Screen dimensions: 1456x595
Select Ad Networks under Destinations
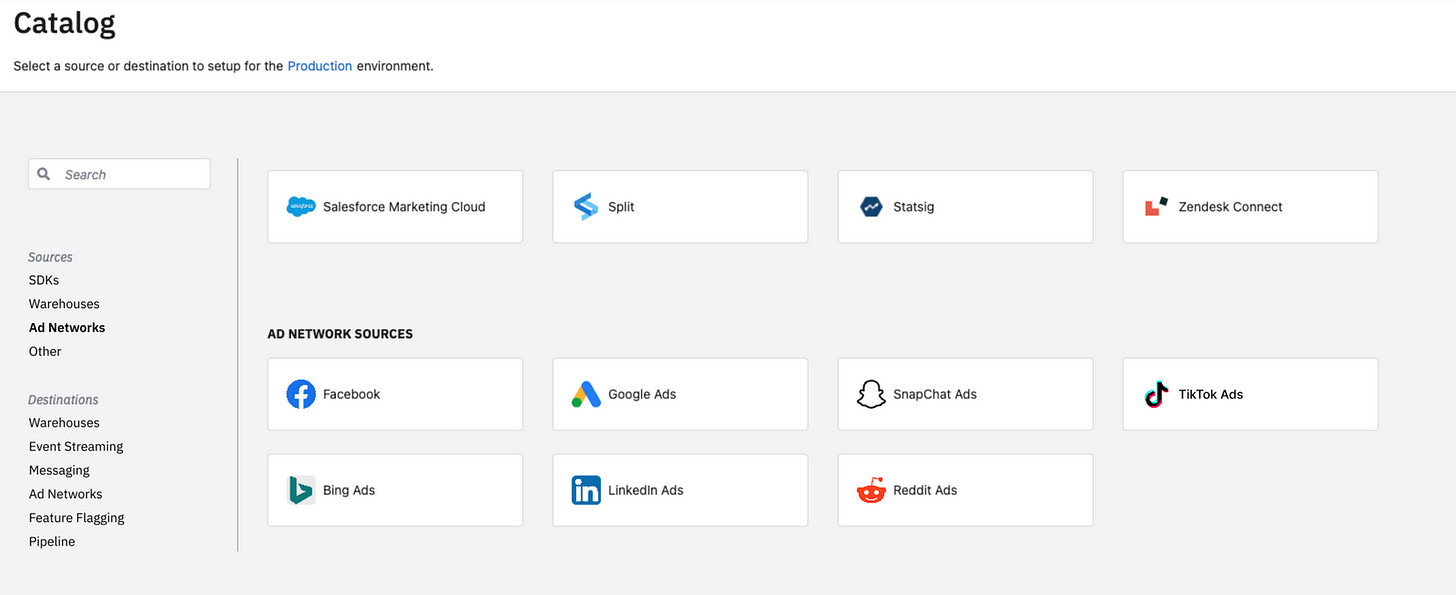pyautogui.click(x=66, y=495)
